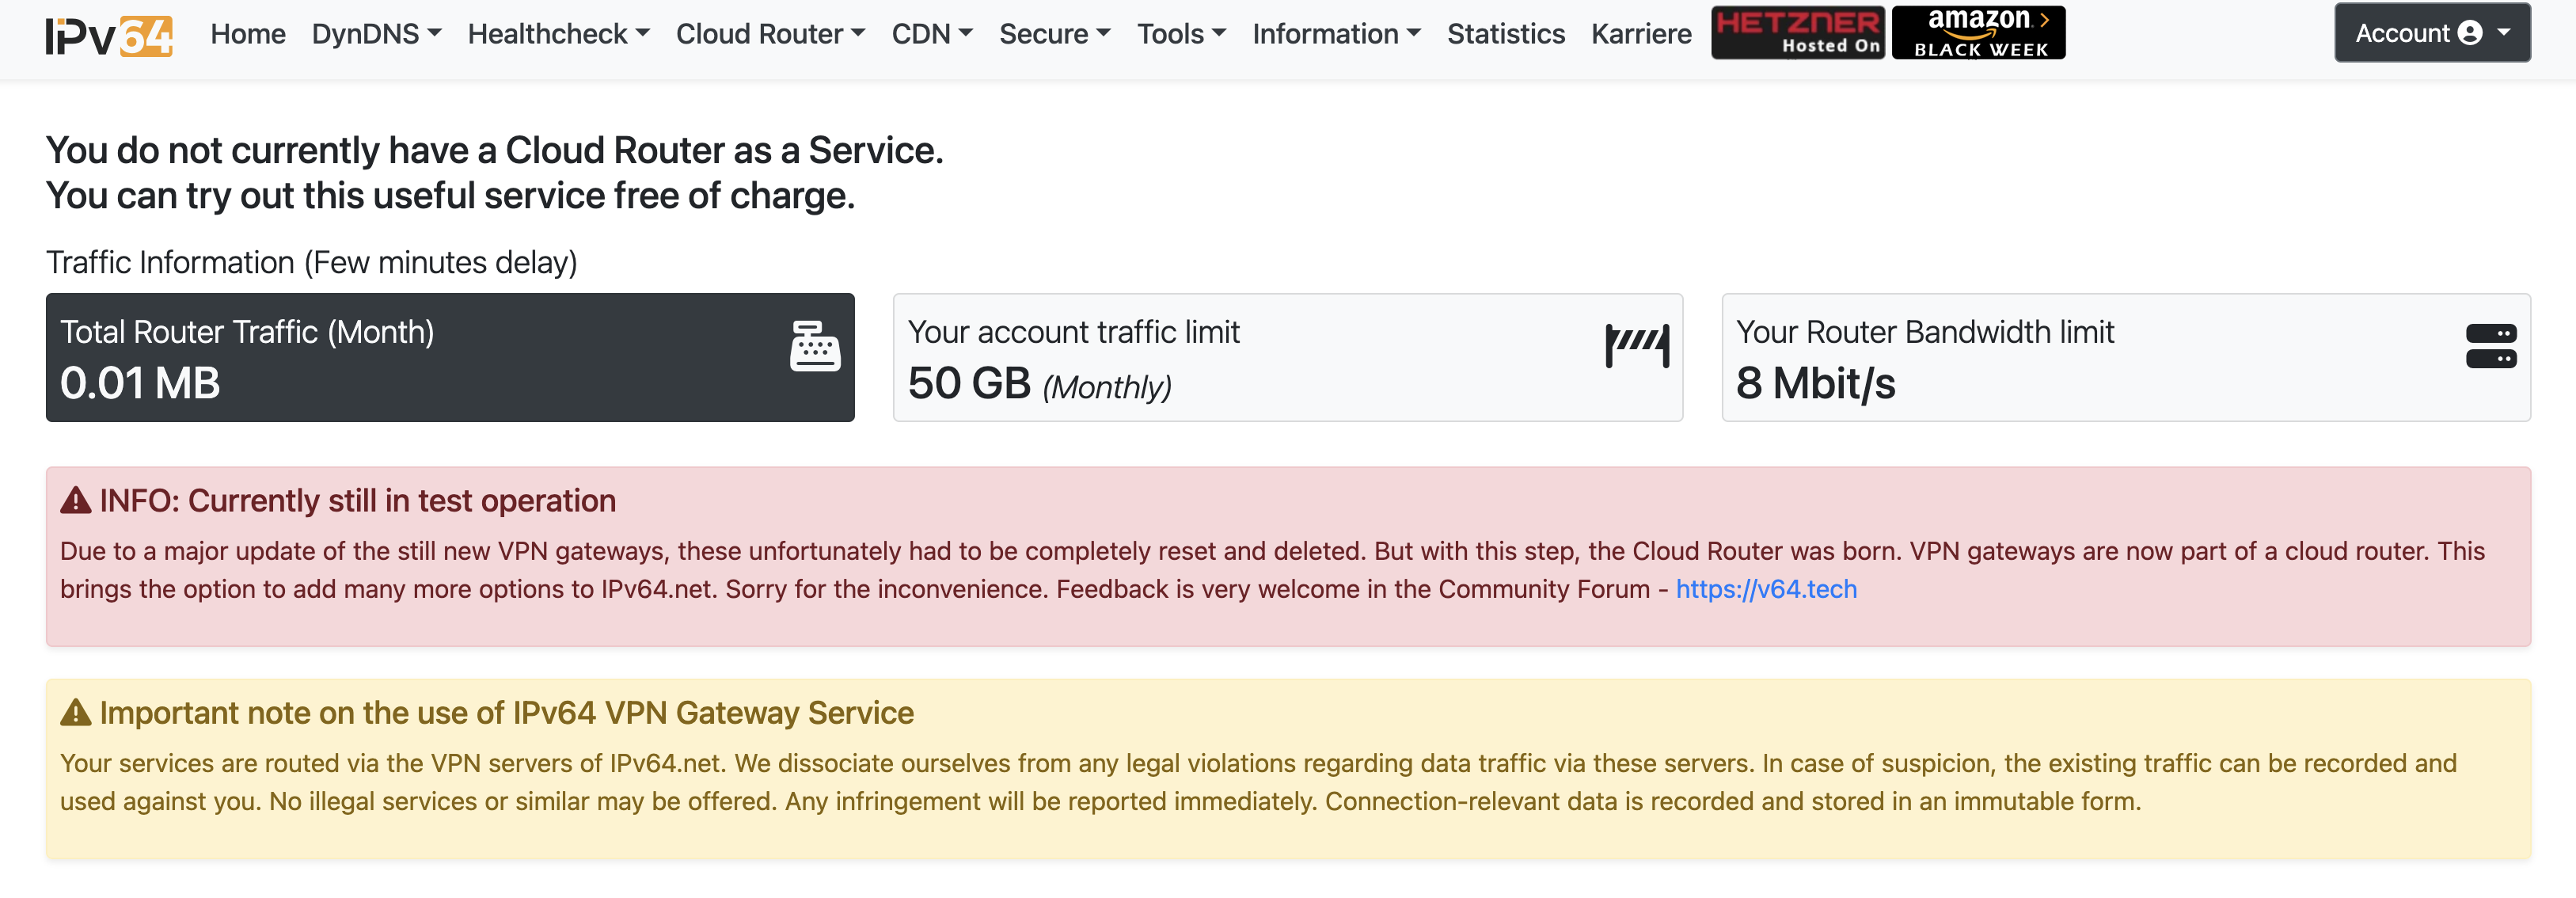Open the Tools dropdown menu
The height and width of the screenshot is (898, 2576).
coord(1181,34)
